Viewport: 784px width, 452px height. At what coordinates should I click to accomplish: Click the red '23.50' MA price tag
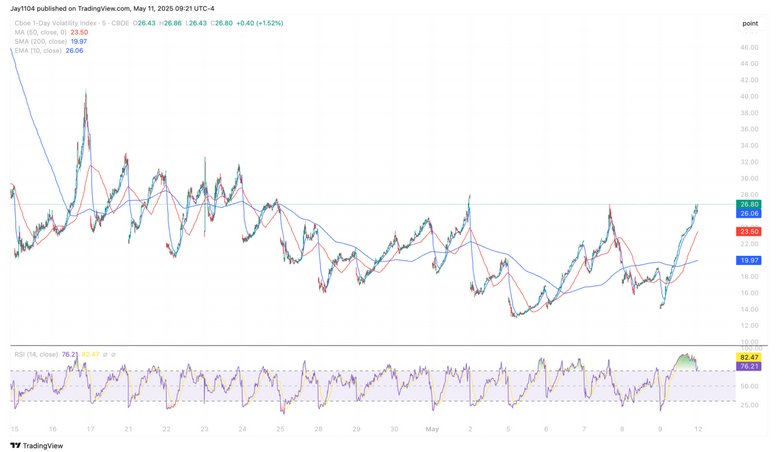749,232
